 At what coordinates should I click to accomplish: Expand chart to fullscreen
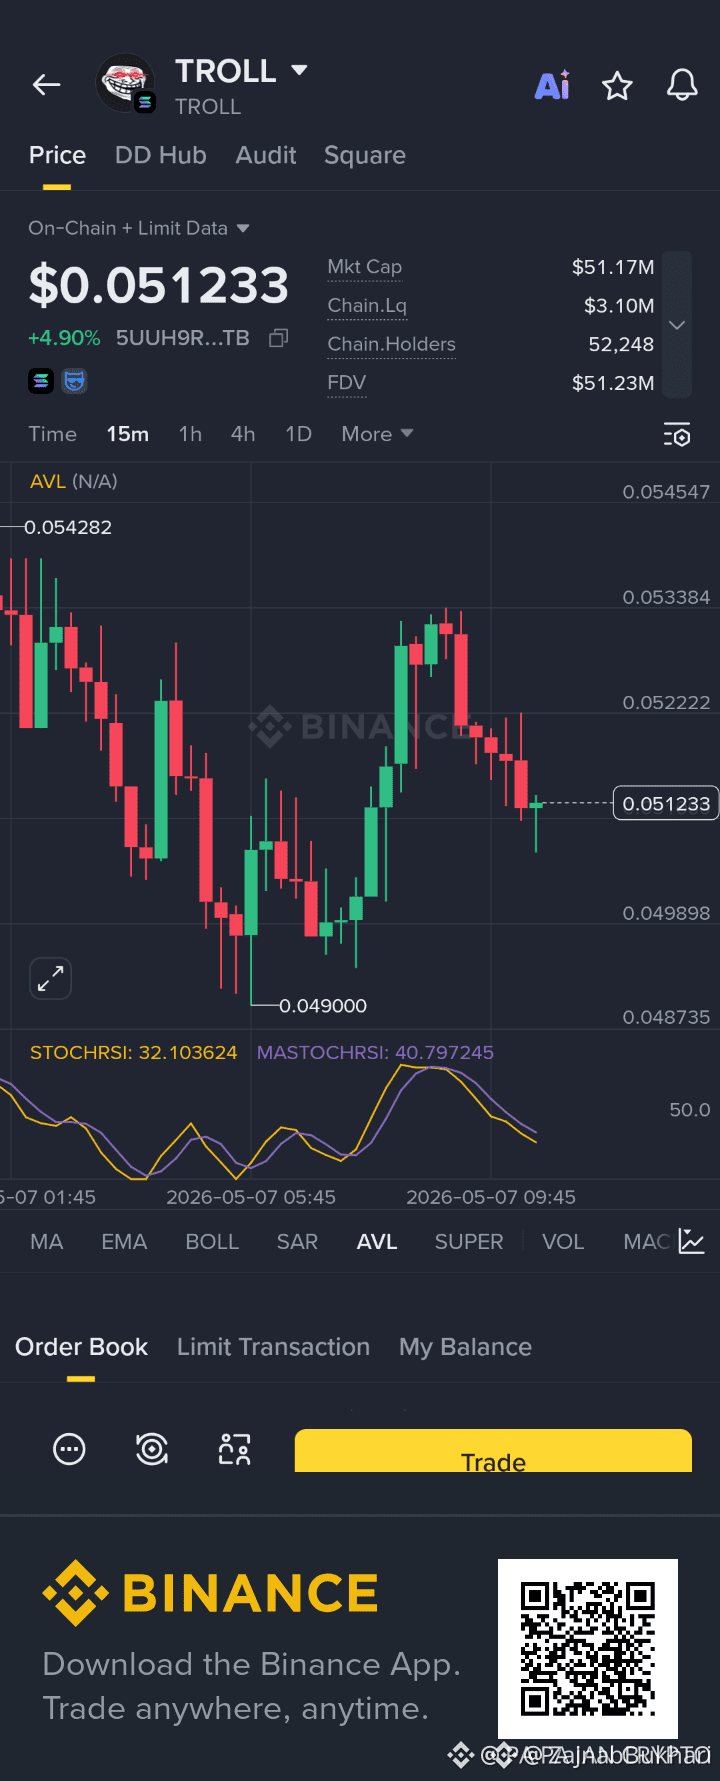pos(50,978)
